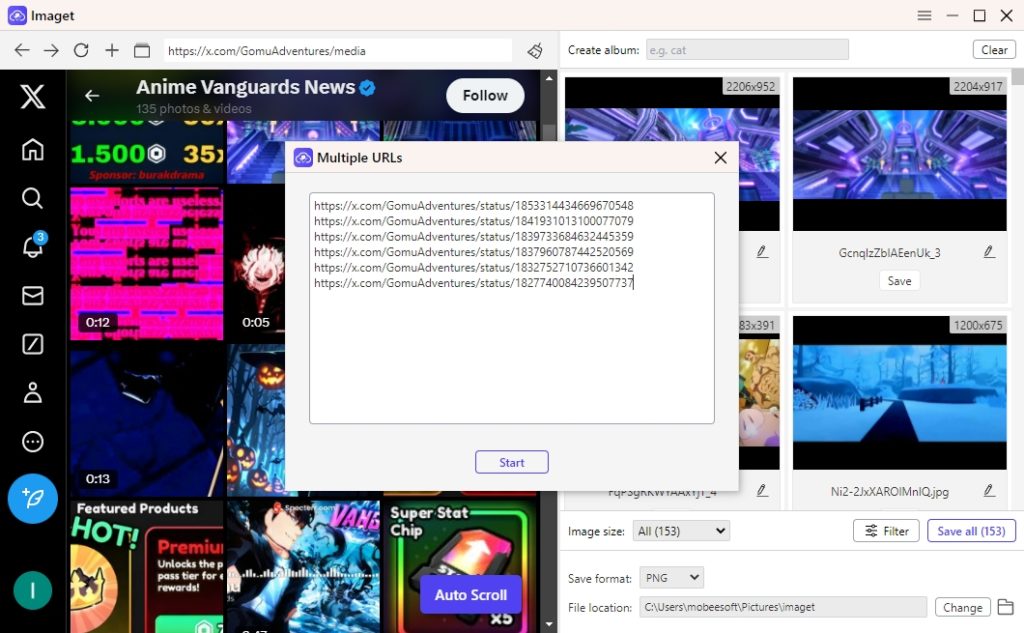Open X search magnifier icon
This screenshot has width=1024, height=633.
click(x=33, y=198)
